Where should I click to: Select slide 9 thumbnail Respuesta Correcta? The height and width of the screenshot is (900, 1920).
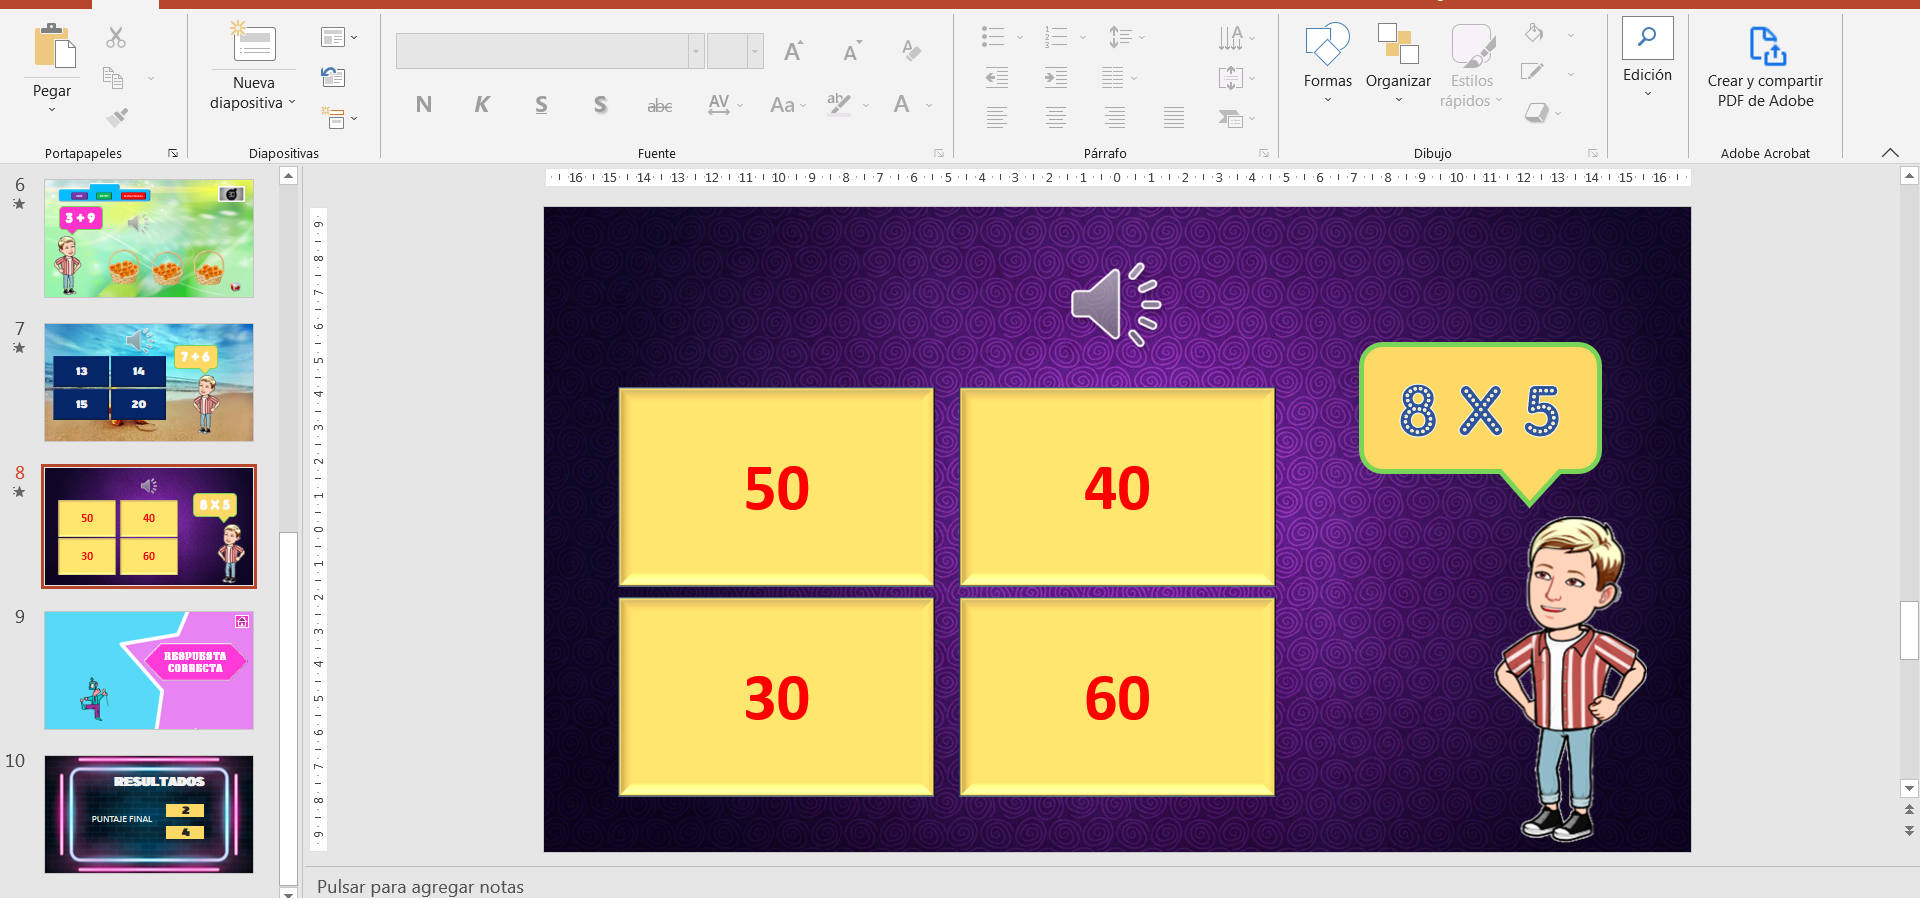(x=149, y=670)
